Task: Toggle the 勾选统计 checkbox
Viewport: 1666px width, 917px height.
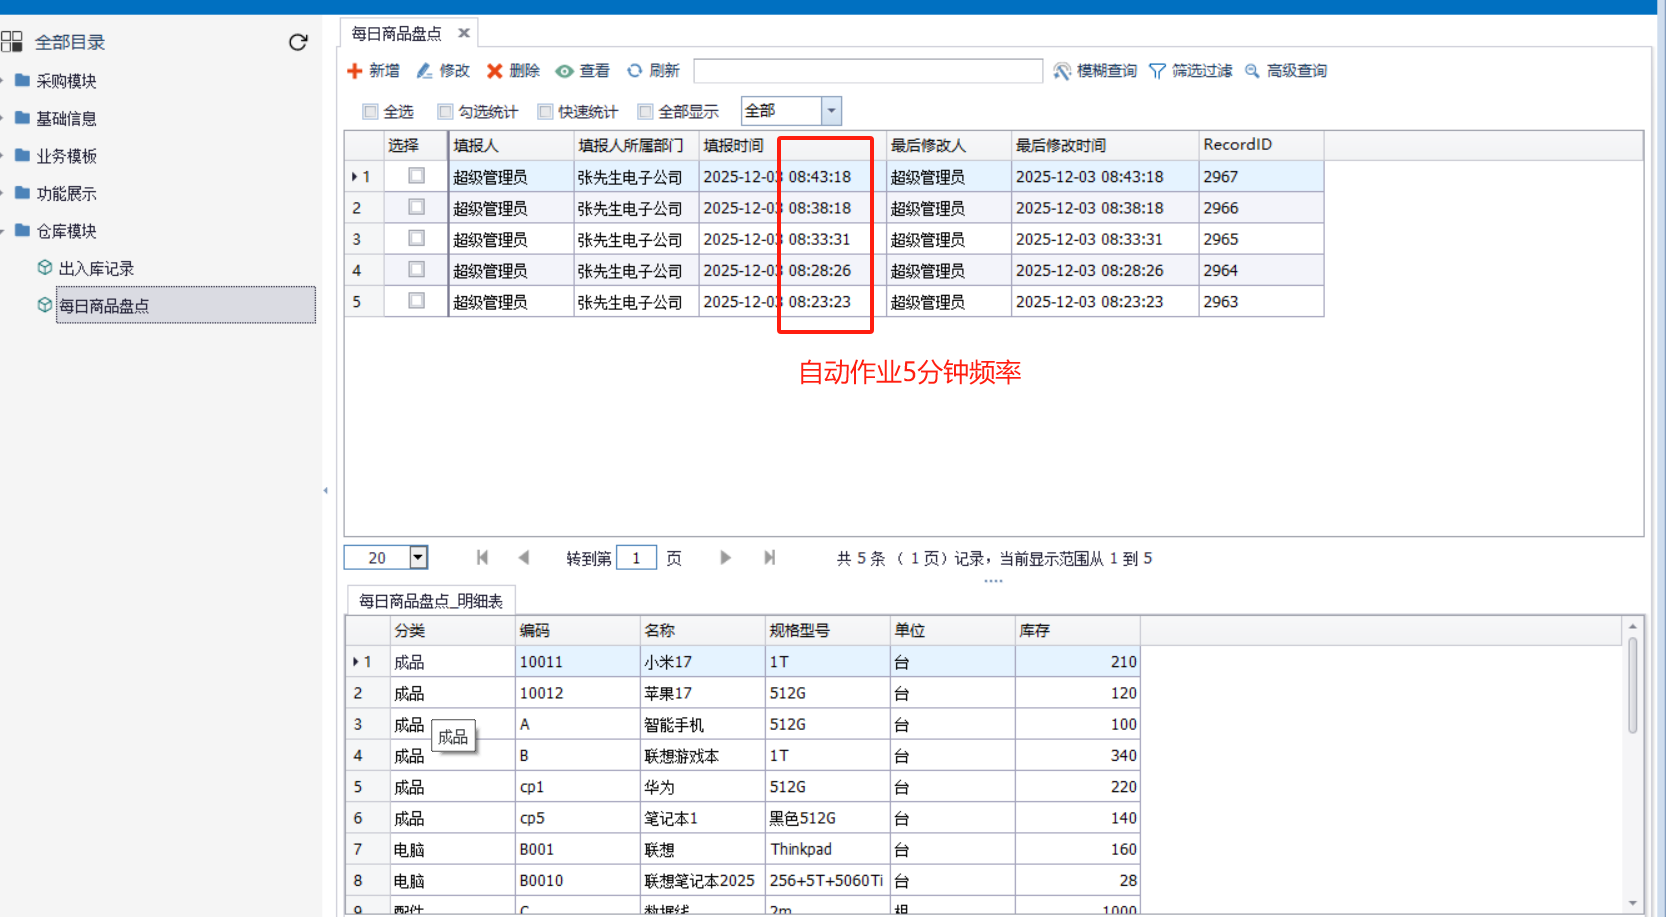Action: point(446,112)
